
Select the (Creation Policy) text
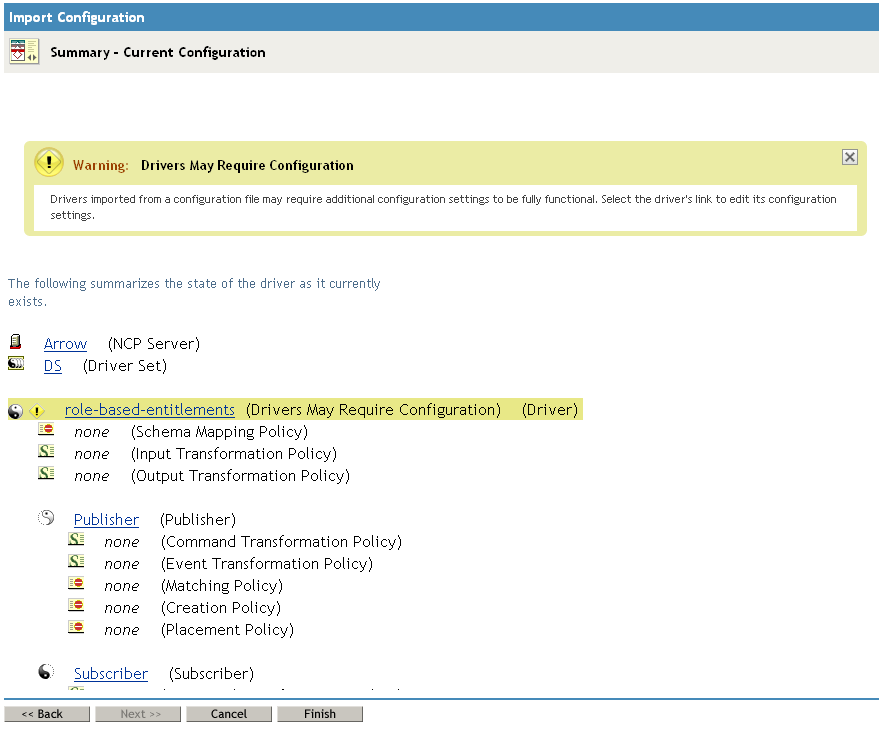[x=221, y=608]
